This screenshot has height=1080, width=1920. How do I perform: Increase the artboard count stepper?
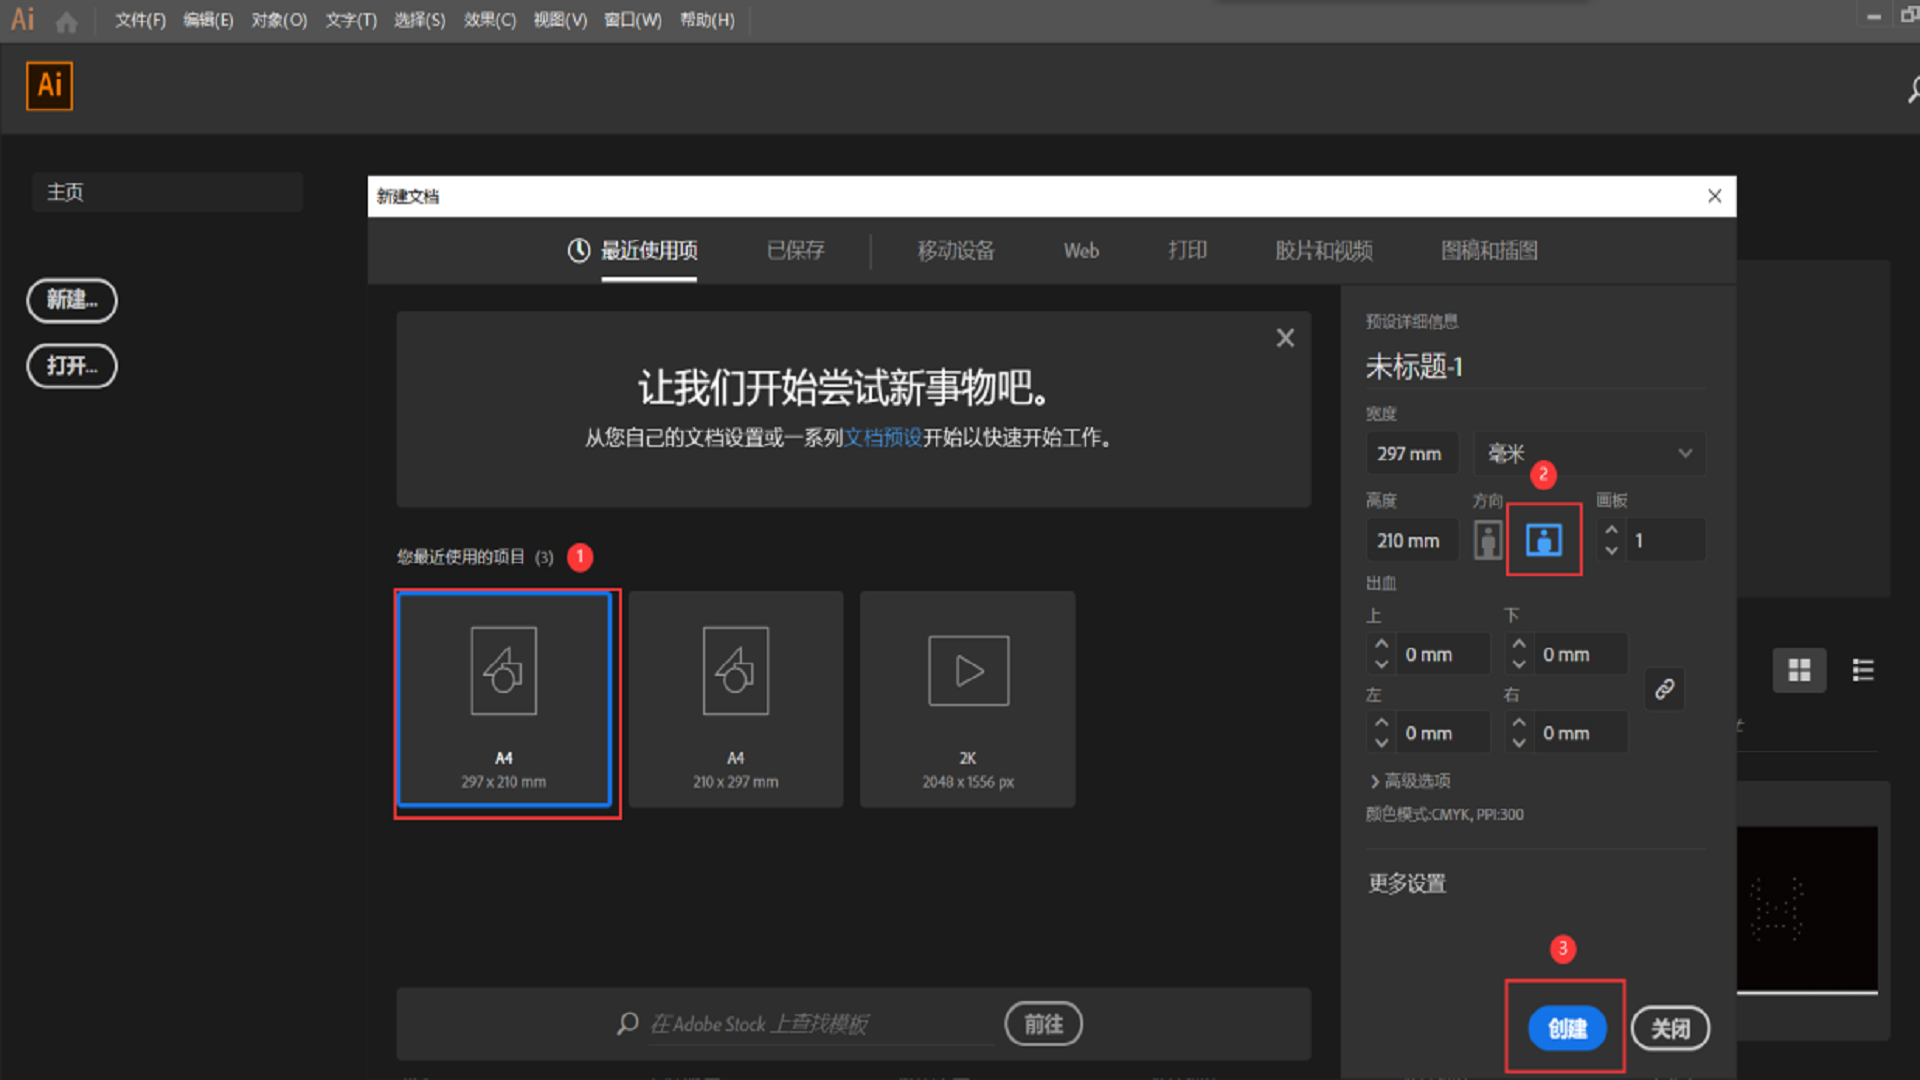pyautogui.click(x=1611, y=530)
